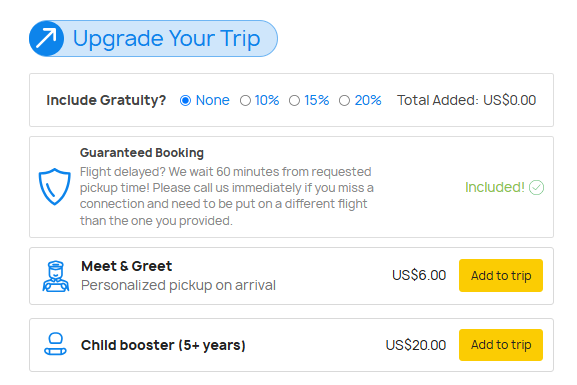Screen dimensions: 577x385
Task: Choose 15% gratuity
Action: (294, 100)
